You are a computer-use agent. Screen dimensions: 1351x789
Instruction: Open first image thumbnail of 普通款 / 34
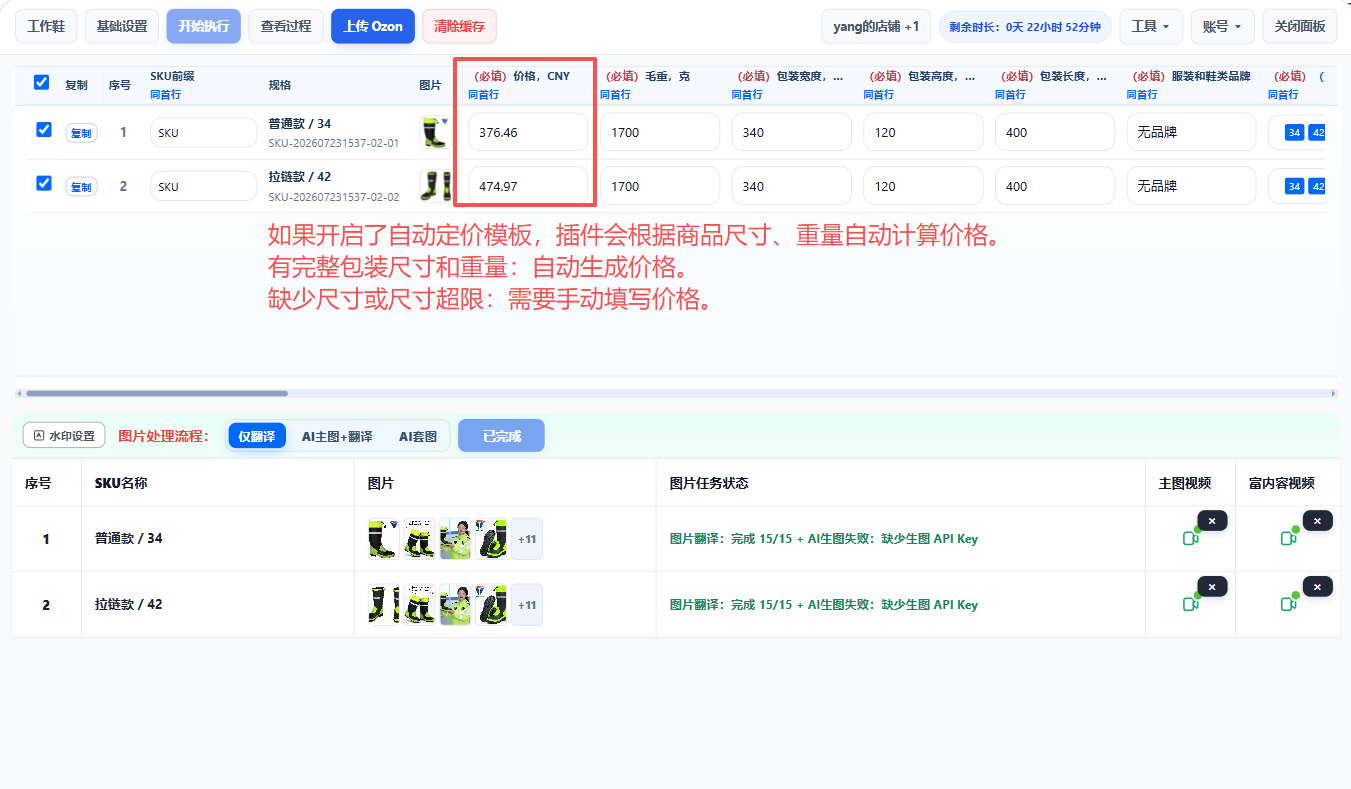click(384, 538)
